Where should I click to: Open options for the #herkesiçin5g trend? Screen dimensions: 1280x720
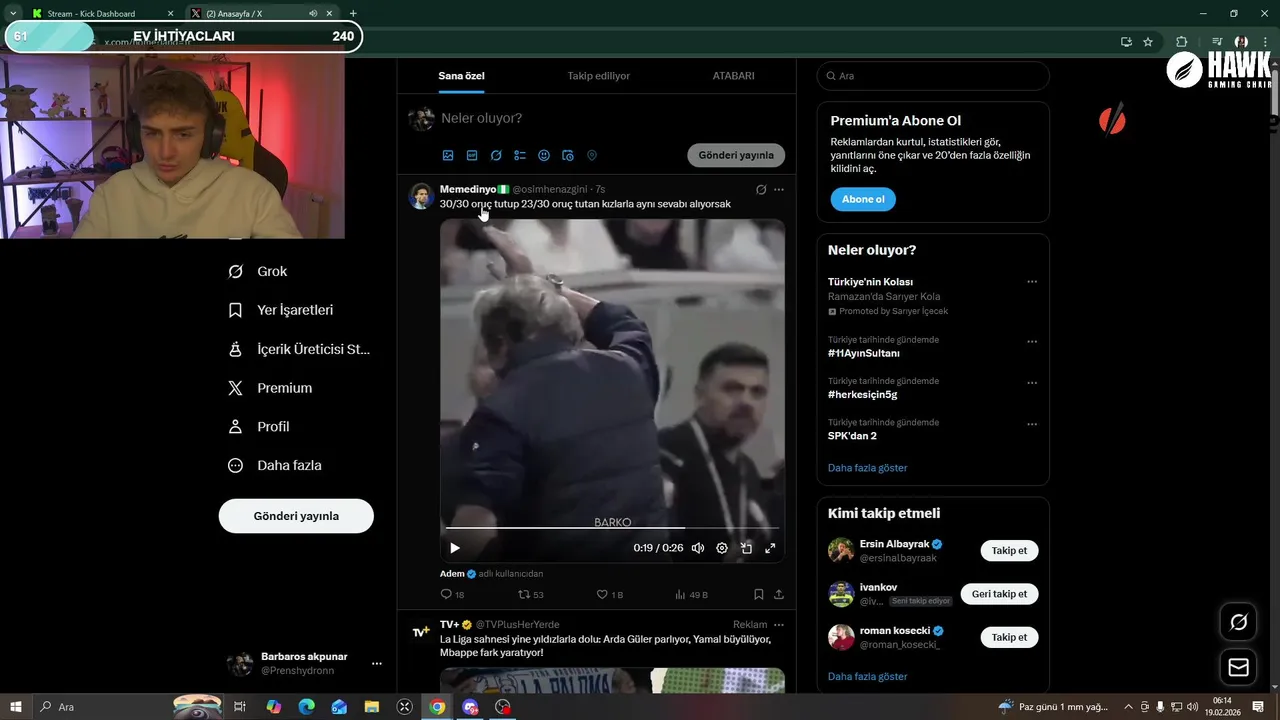pos(1032,383)
